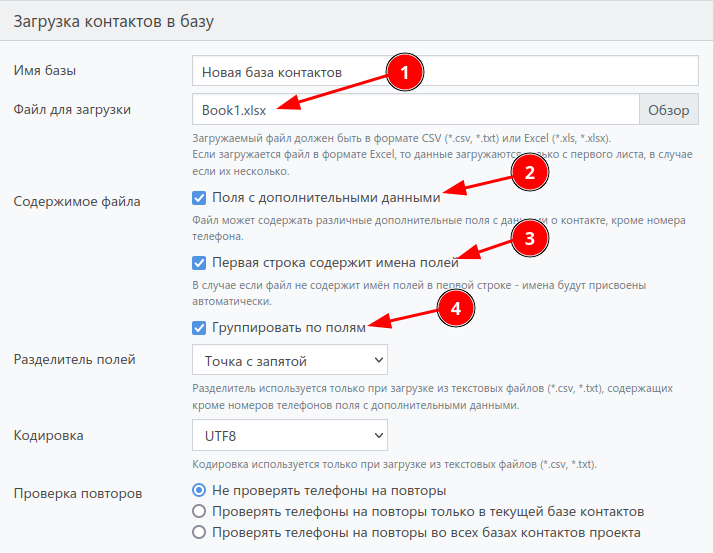
Task: Click the 'Кодировка' label text
Action: pos(48,436)
